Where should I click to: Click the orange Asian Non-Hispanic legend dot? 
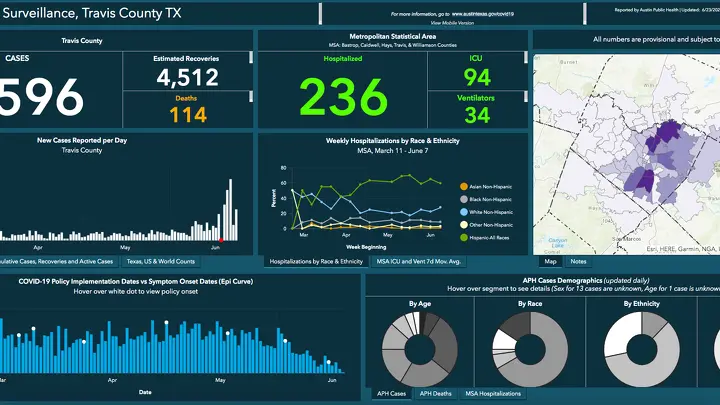point(462,186)
